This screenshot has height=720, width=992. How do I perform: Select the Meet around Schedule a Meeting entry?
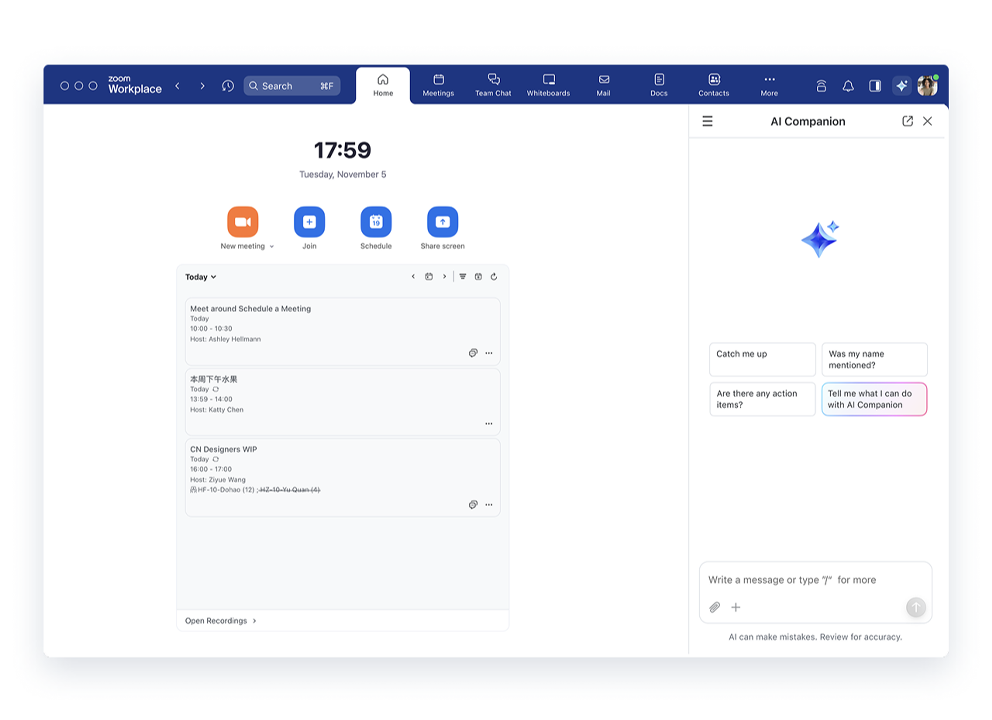(342, 332)
